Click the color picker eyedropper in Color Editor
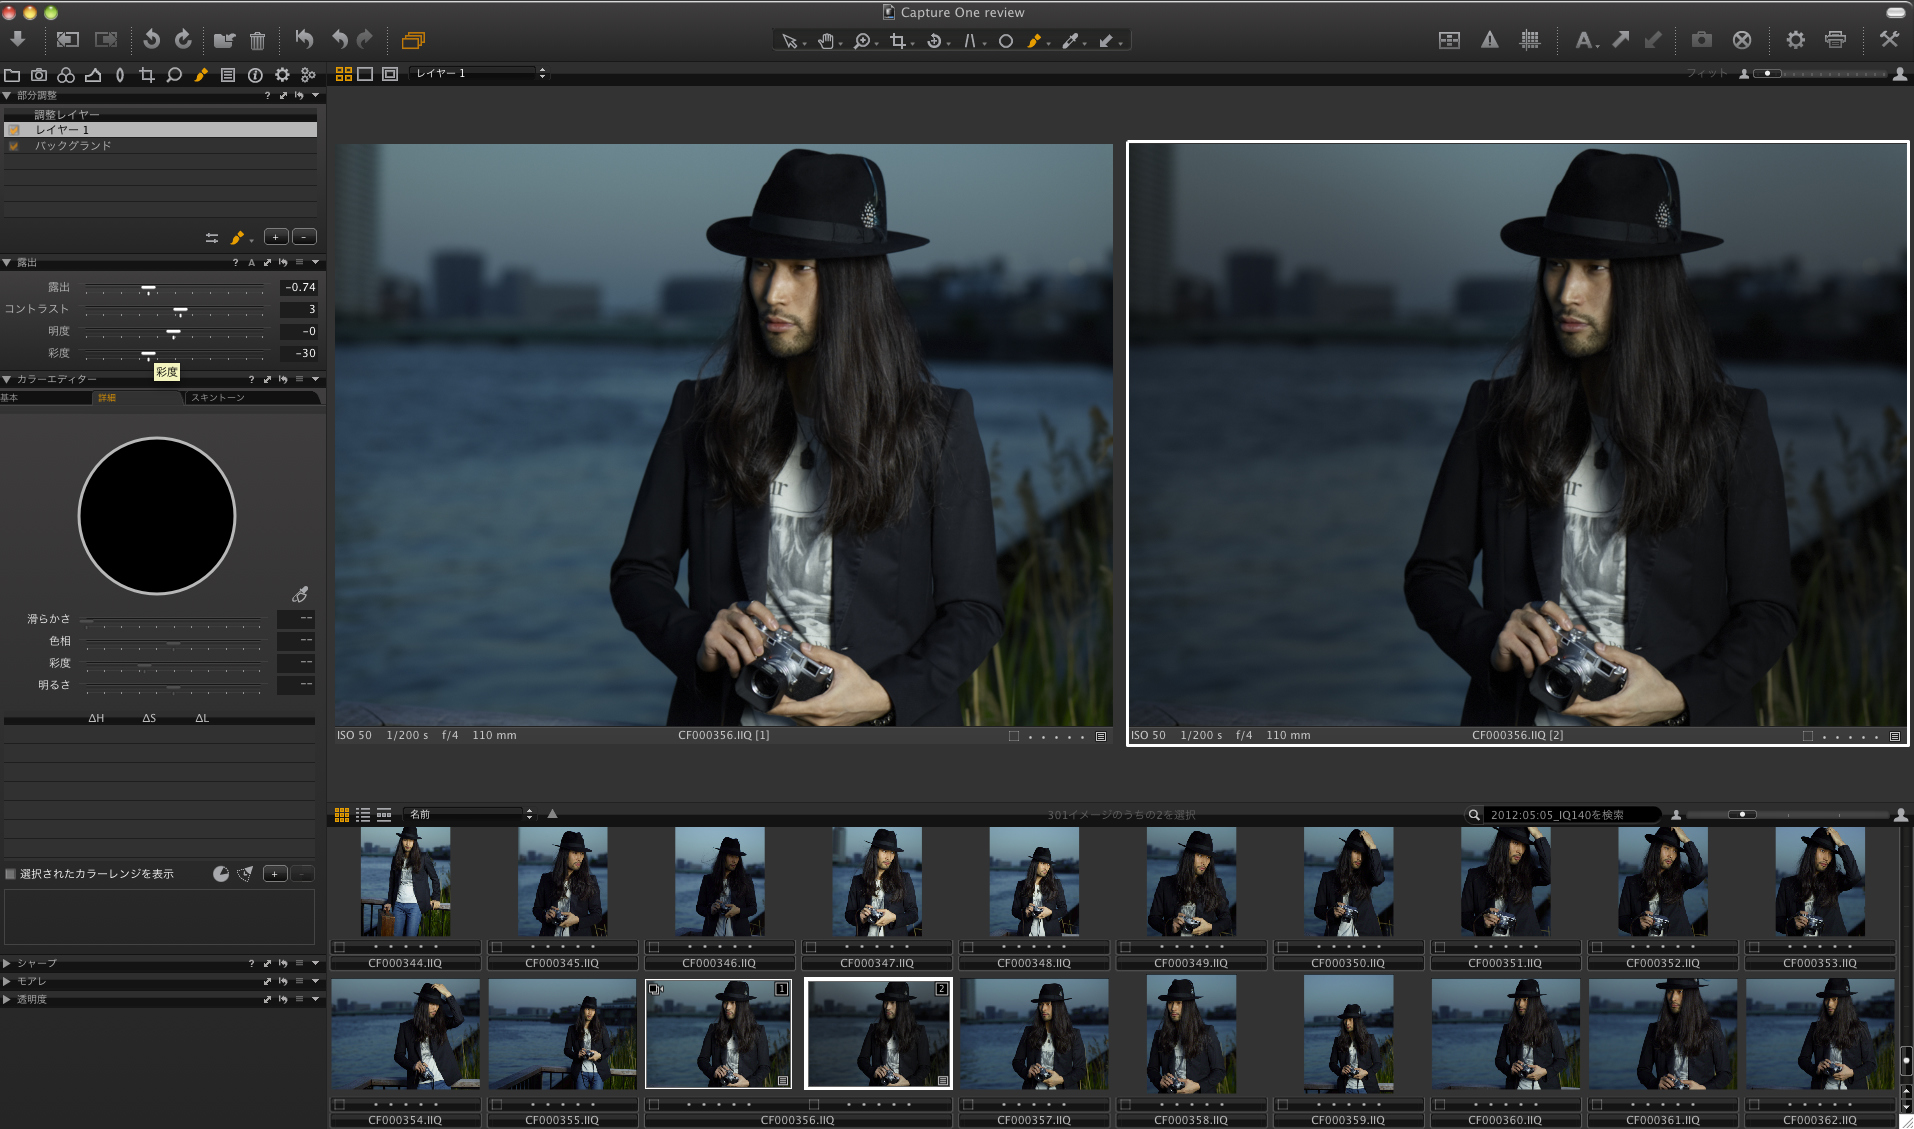The width and height of the screenshot is (1914, 1129). tap(299, 595)
